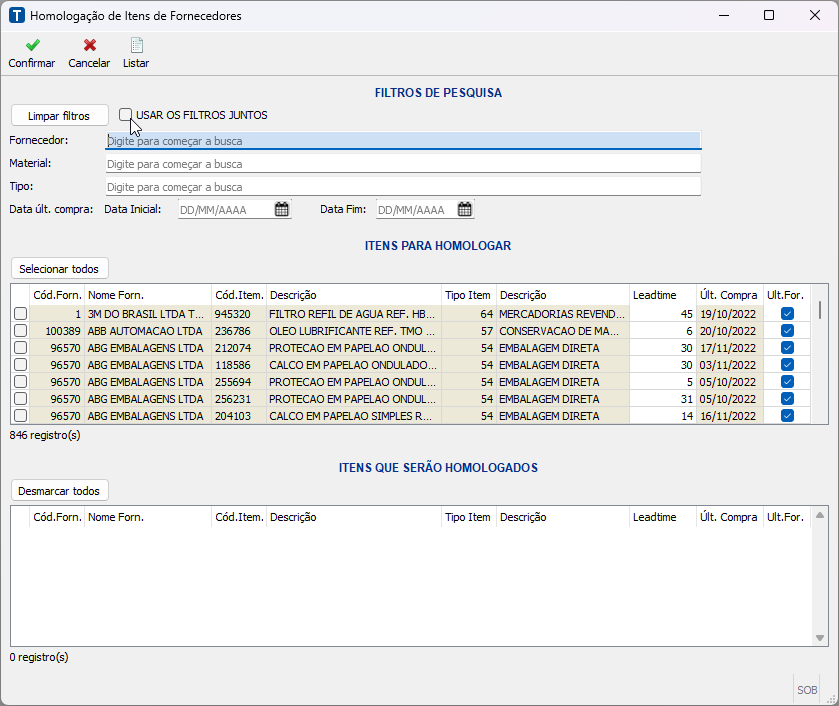Click the Material search field
Viewport: 839px width, 706px height.
403,164
